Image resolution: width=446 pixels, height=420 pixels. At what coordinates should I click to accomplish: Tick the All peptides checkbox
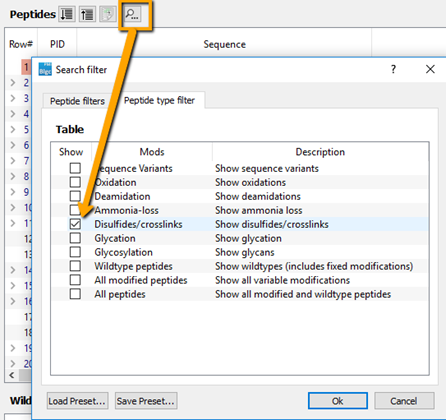(75, 294)
